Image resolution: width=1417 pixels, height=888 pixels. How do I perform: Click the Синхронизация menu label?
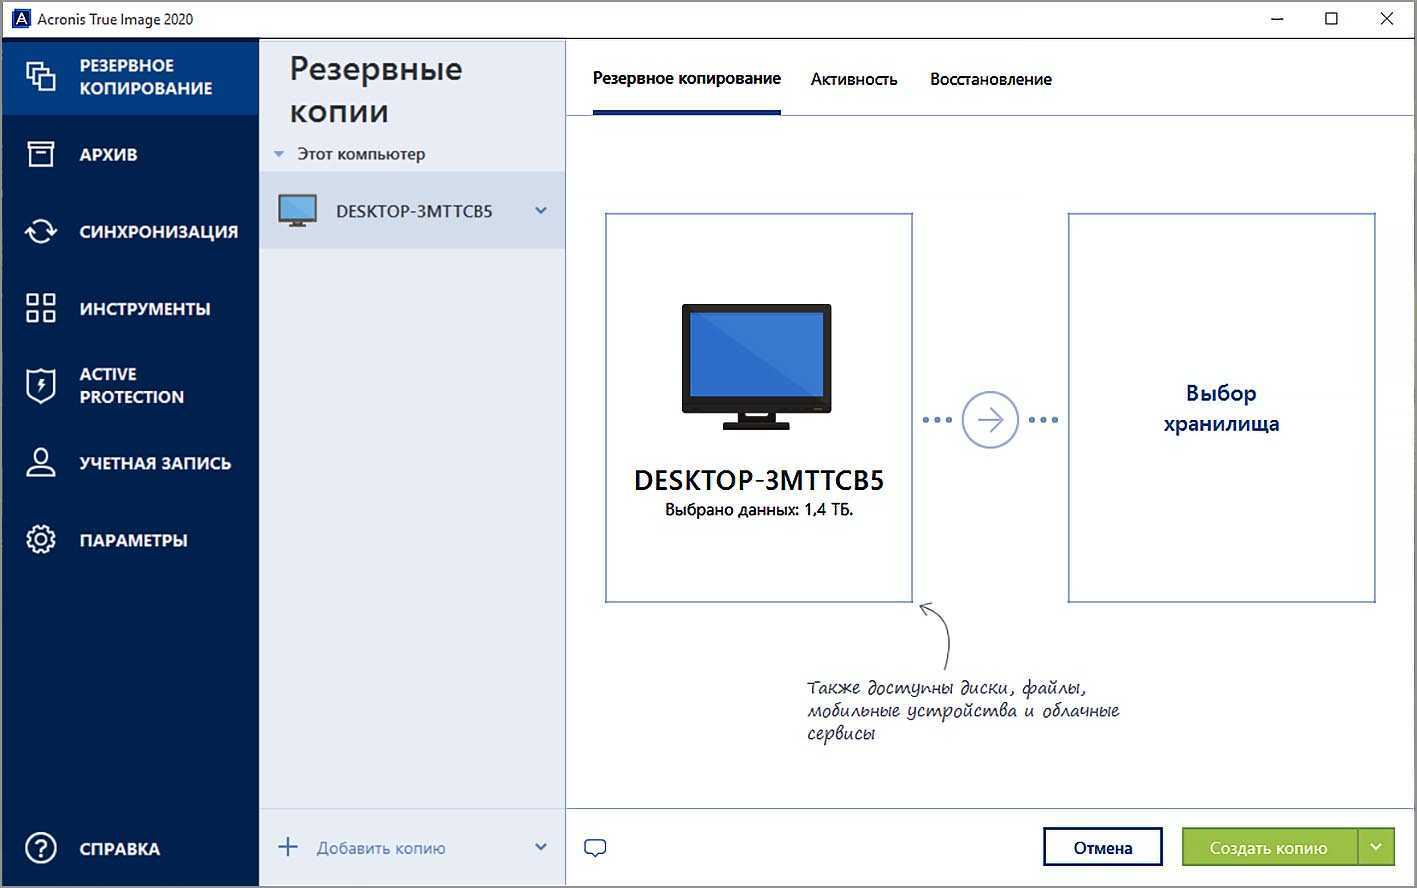(159, 231)
